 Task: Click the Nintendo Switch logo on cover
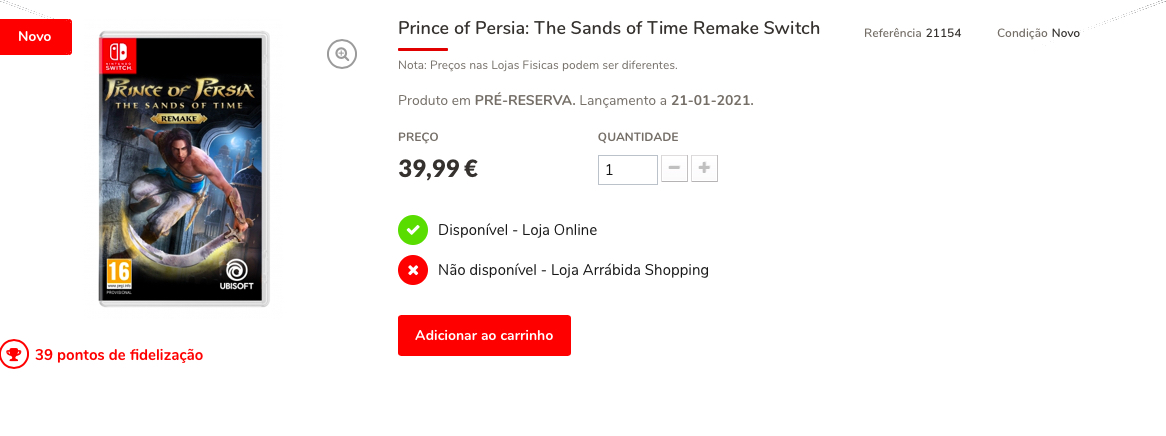click(x=117, y=55)
